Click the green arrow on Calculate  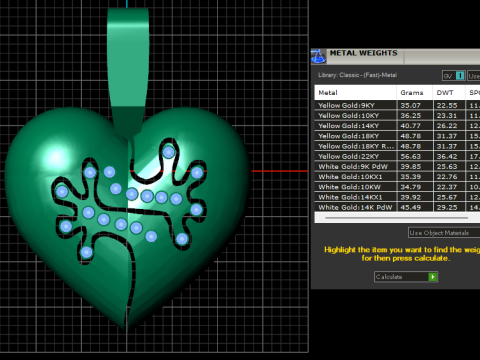[x=433, y=277]
